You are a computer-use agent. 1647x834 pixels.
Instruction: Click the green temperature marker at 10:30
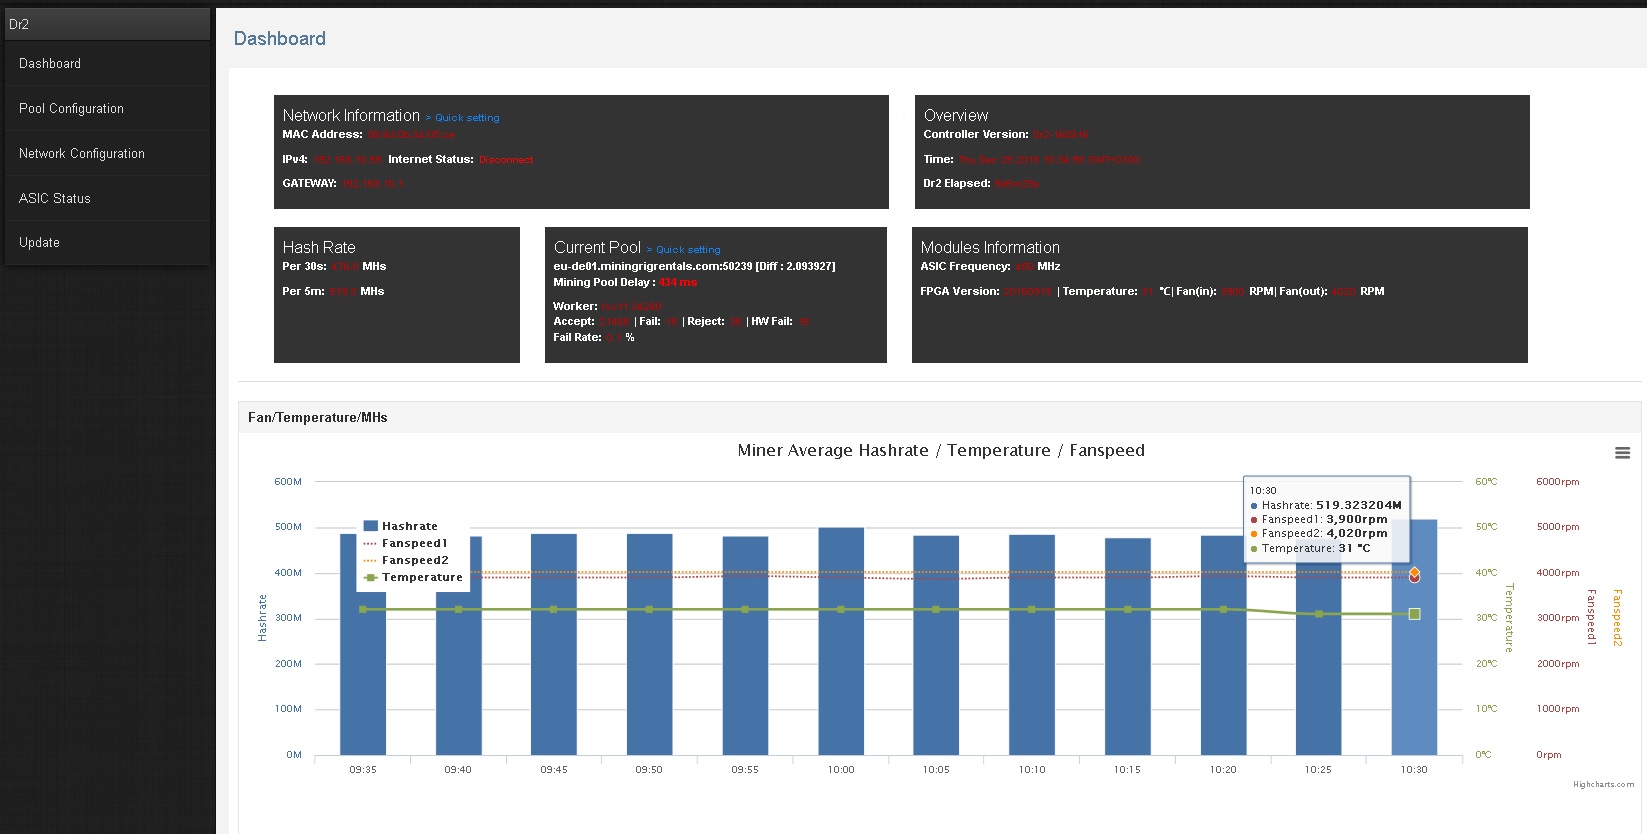(1414, 614)
